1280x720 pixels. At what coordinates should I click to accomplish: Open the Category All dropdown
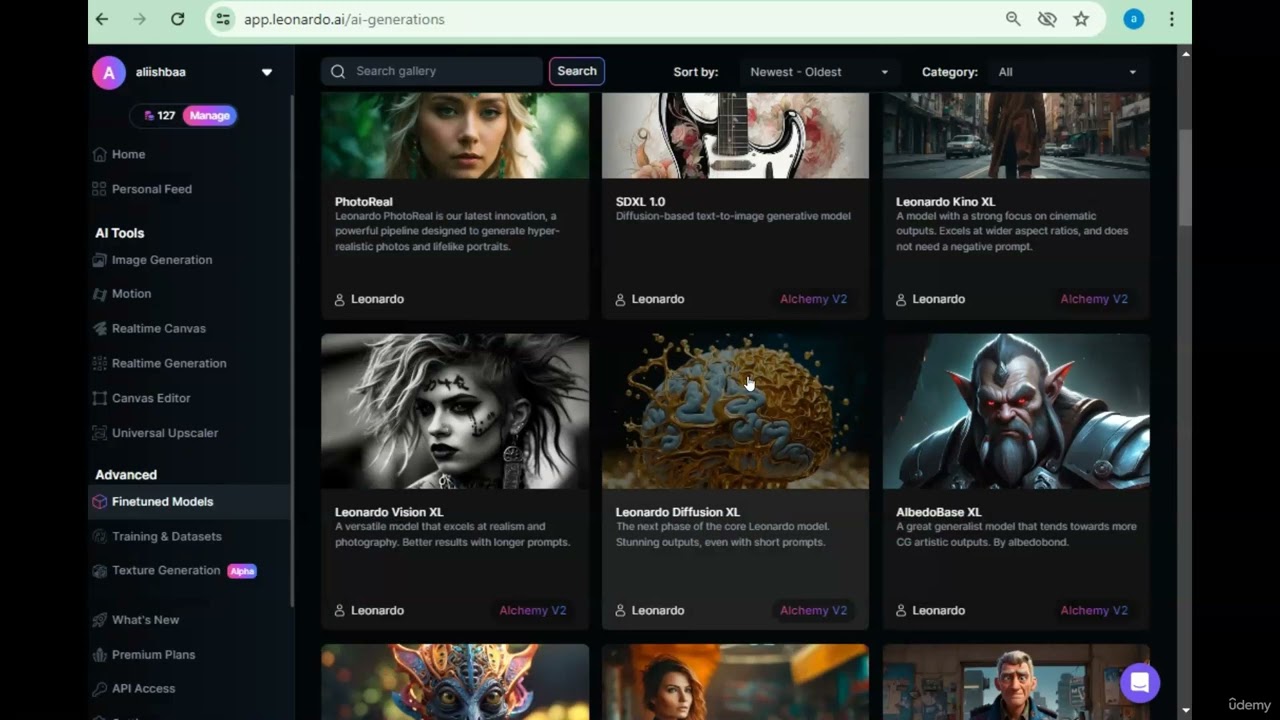(1066, 72)
